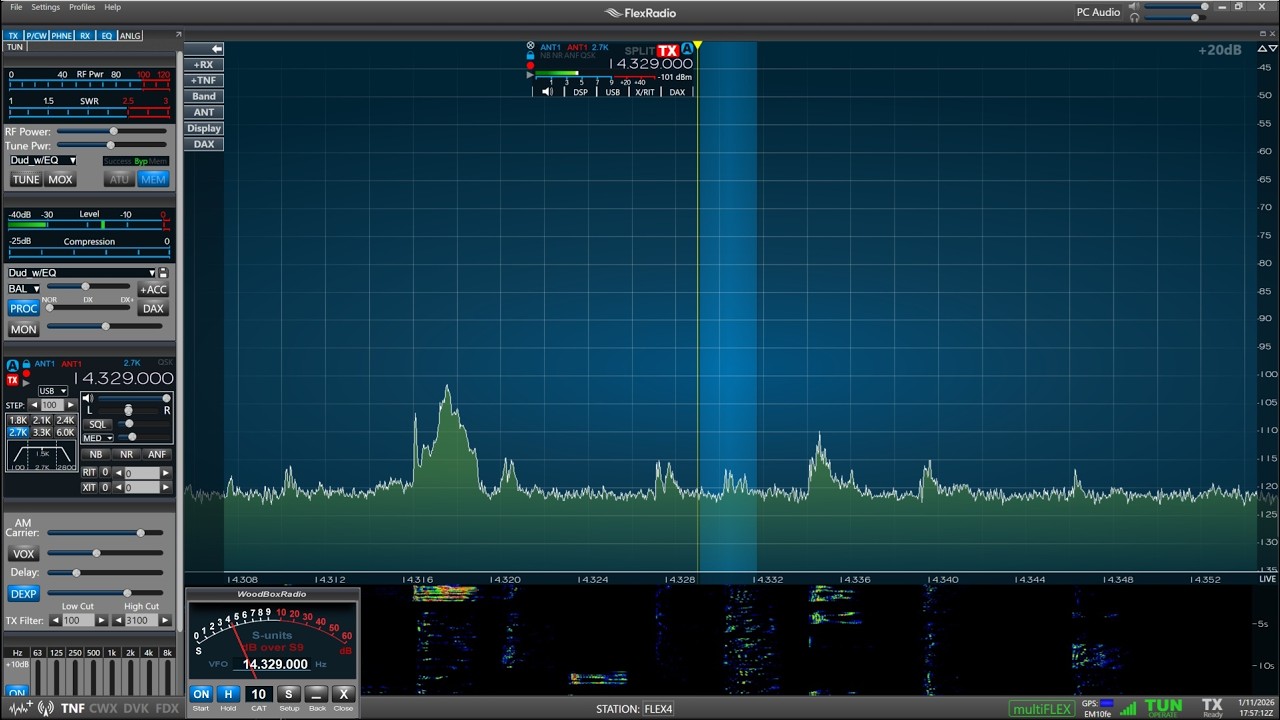This screenshot has width=1280, height=720.
Task: Click the profile save disk icon
Action: pyautogui.click(x=163, y=273)
